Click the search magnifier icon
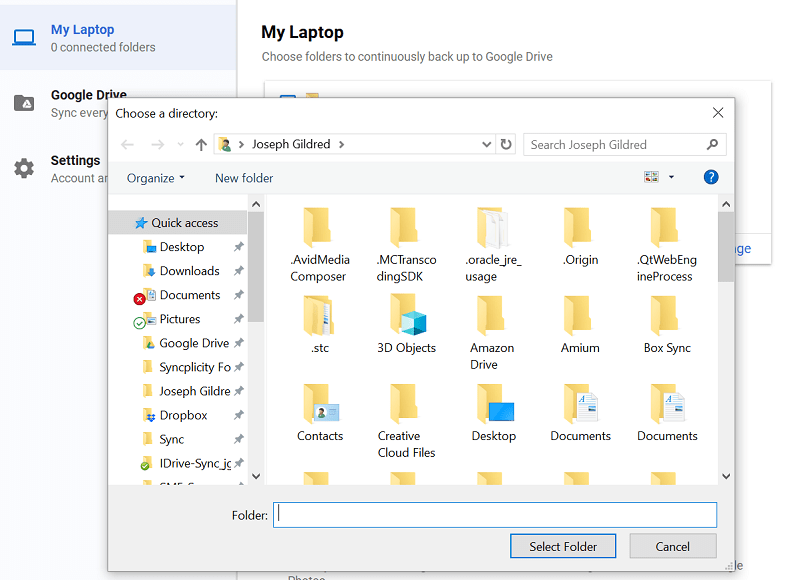The width and height of the screenshot is (798, 580). coord(712,144)
